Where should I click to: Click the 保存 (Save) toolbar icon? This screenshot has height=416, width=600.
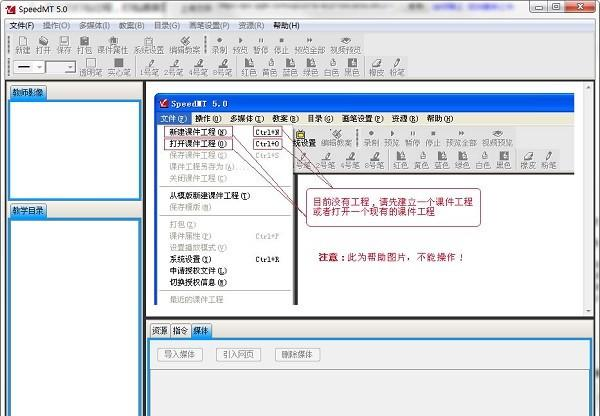click(64, 45)
